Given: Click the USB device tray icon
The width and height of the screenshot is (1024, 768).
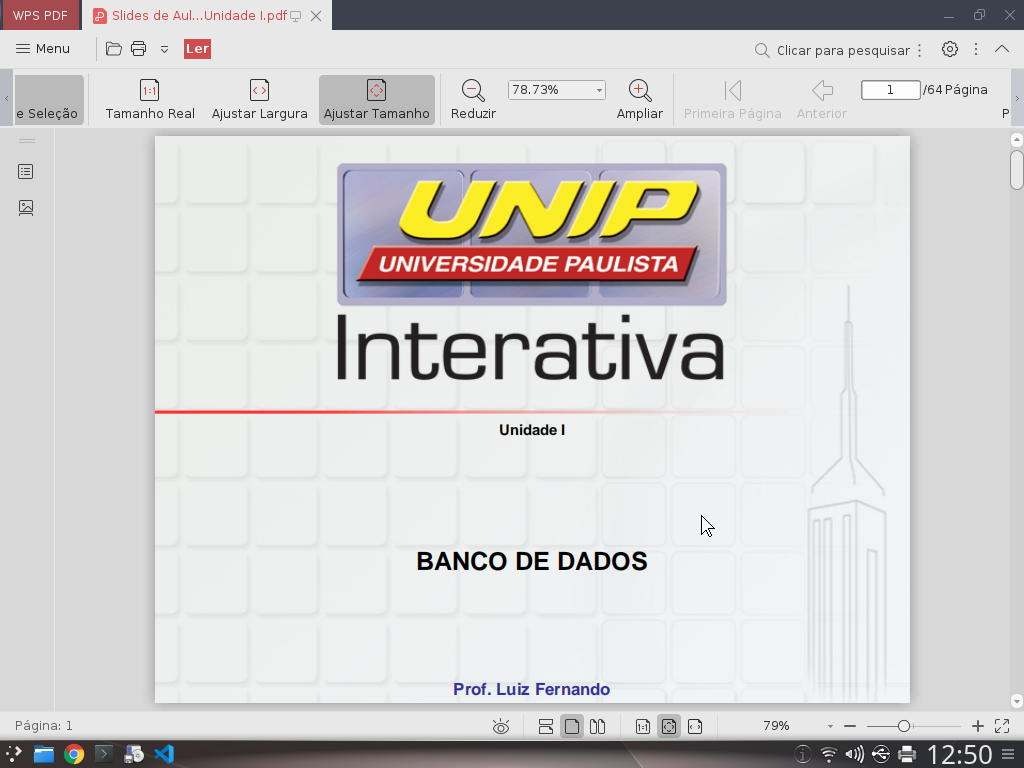Looking at the screenshot, I should 881,754.
